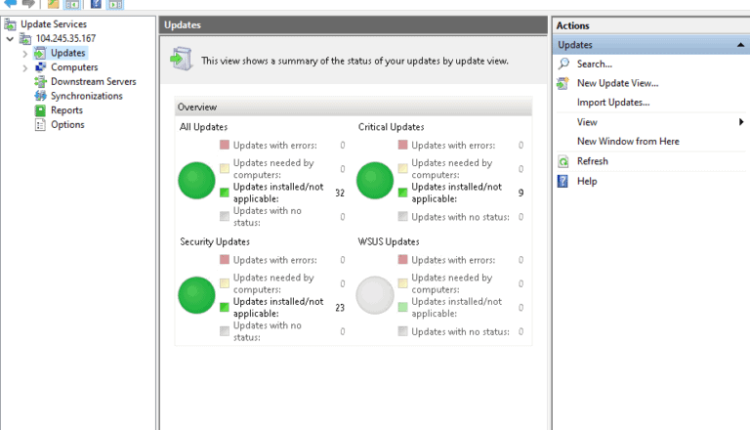
Task: Click the Security Updates green status circle
Action: click(x=196, y=296)
